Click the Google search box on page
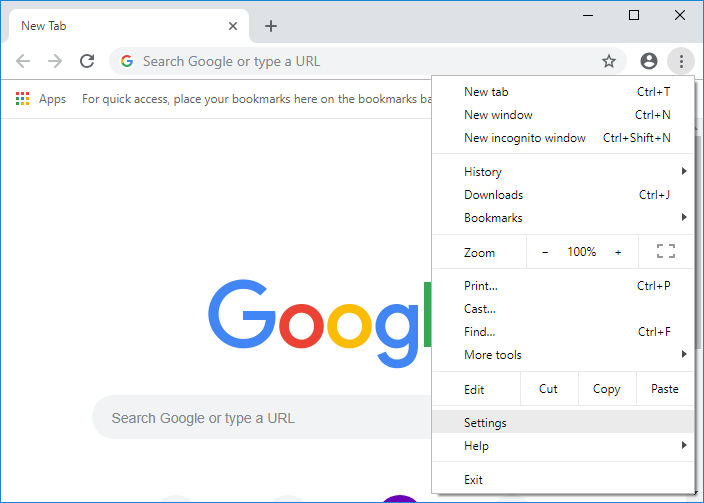Screen dimensions: 704x503 [x=260, y=418]
